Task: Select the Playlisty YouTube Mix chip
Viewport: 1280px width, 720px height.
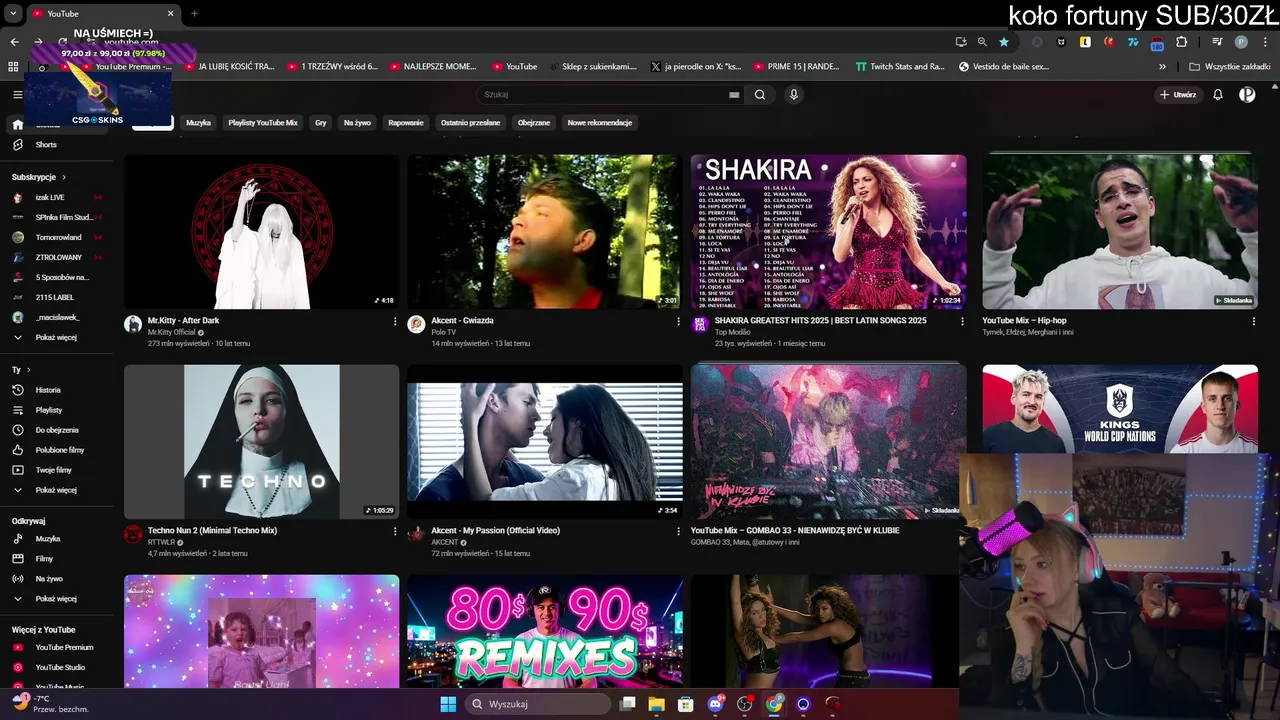Action: [x=263, y=123]
